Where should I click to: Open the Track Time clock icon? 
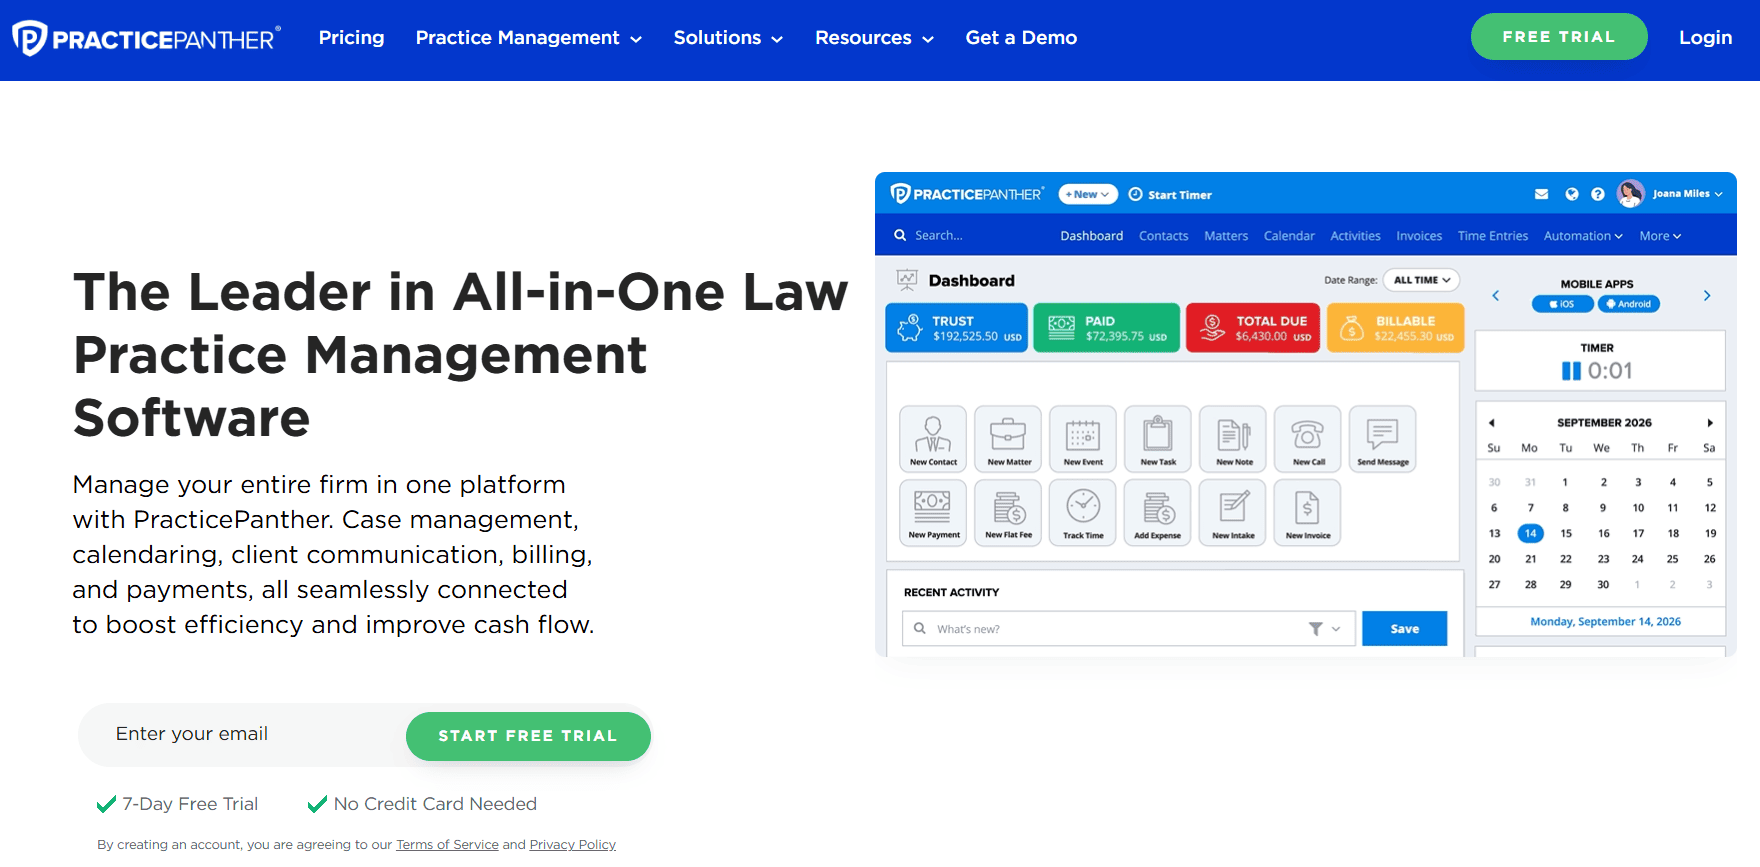(1083, 512)
